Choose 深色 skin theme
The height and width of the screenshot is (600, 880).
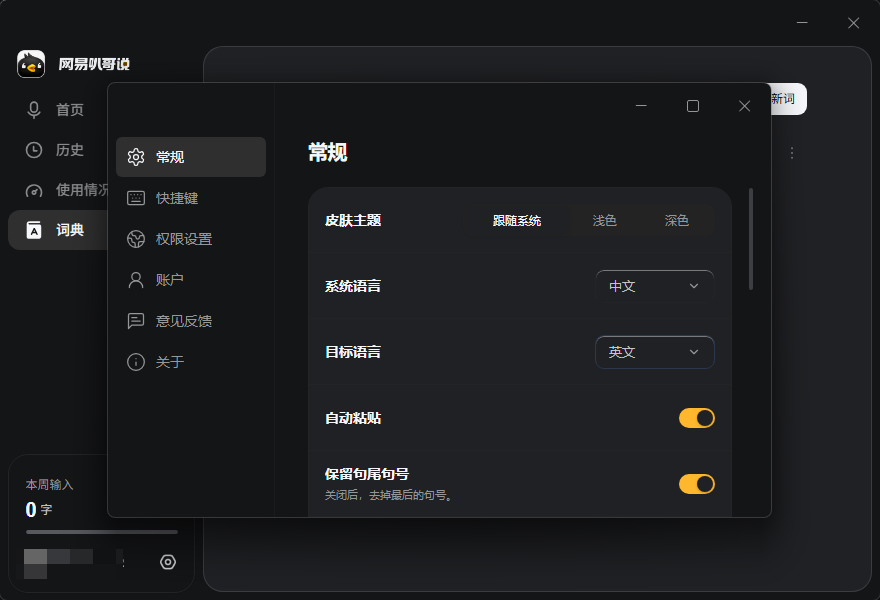click(x=676, y=221)
